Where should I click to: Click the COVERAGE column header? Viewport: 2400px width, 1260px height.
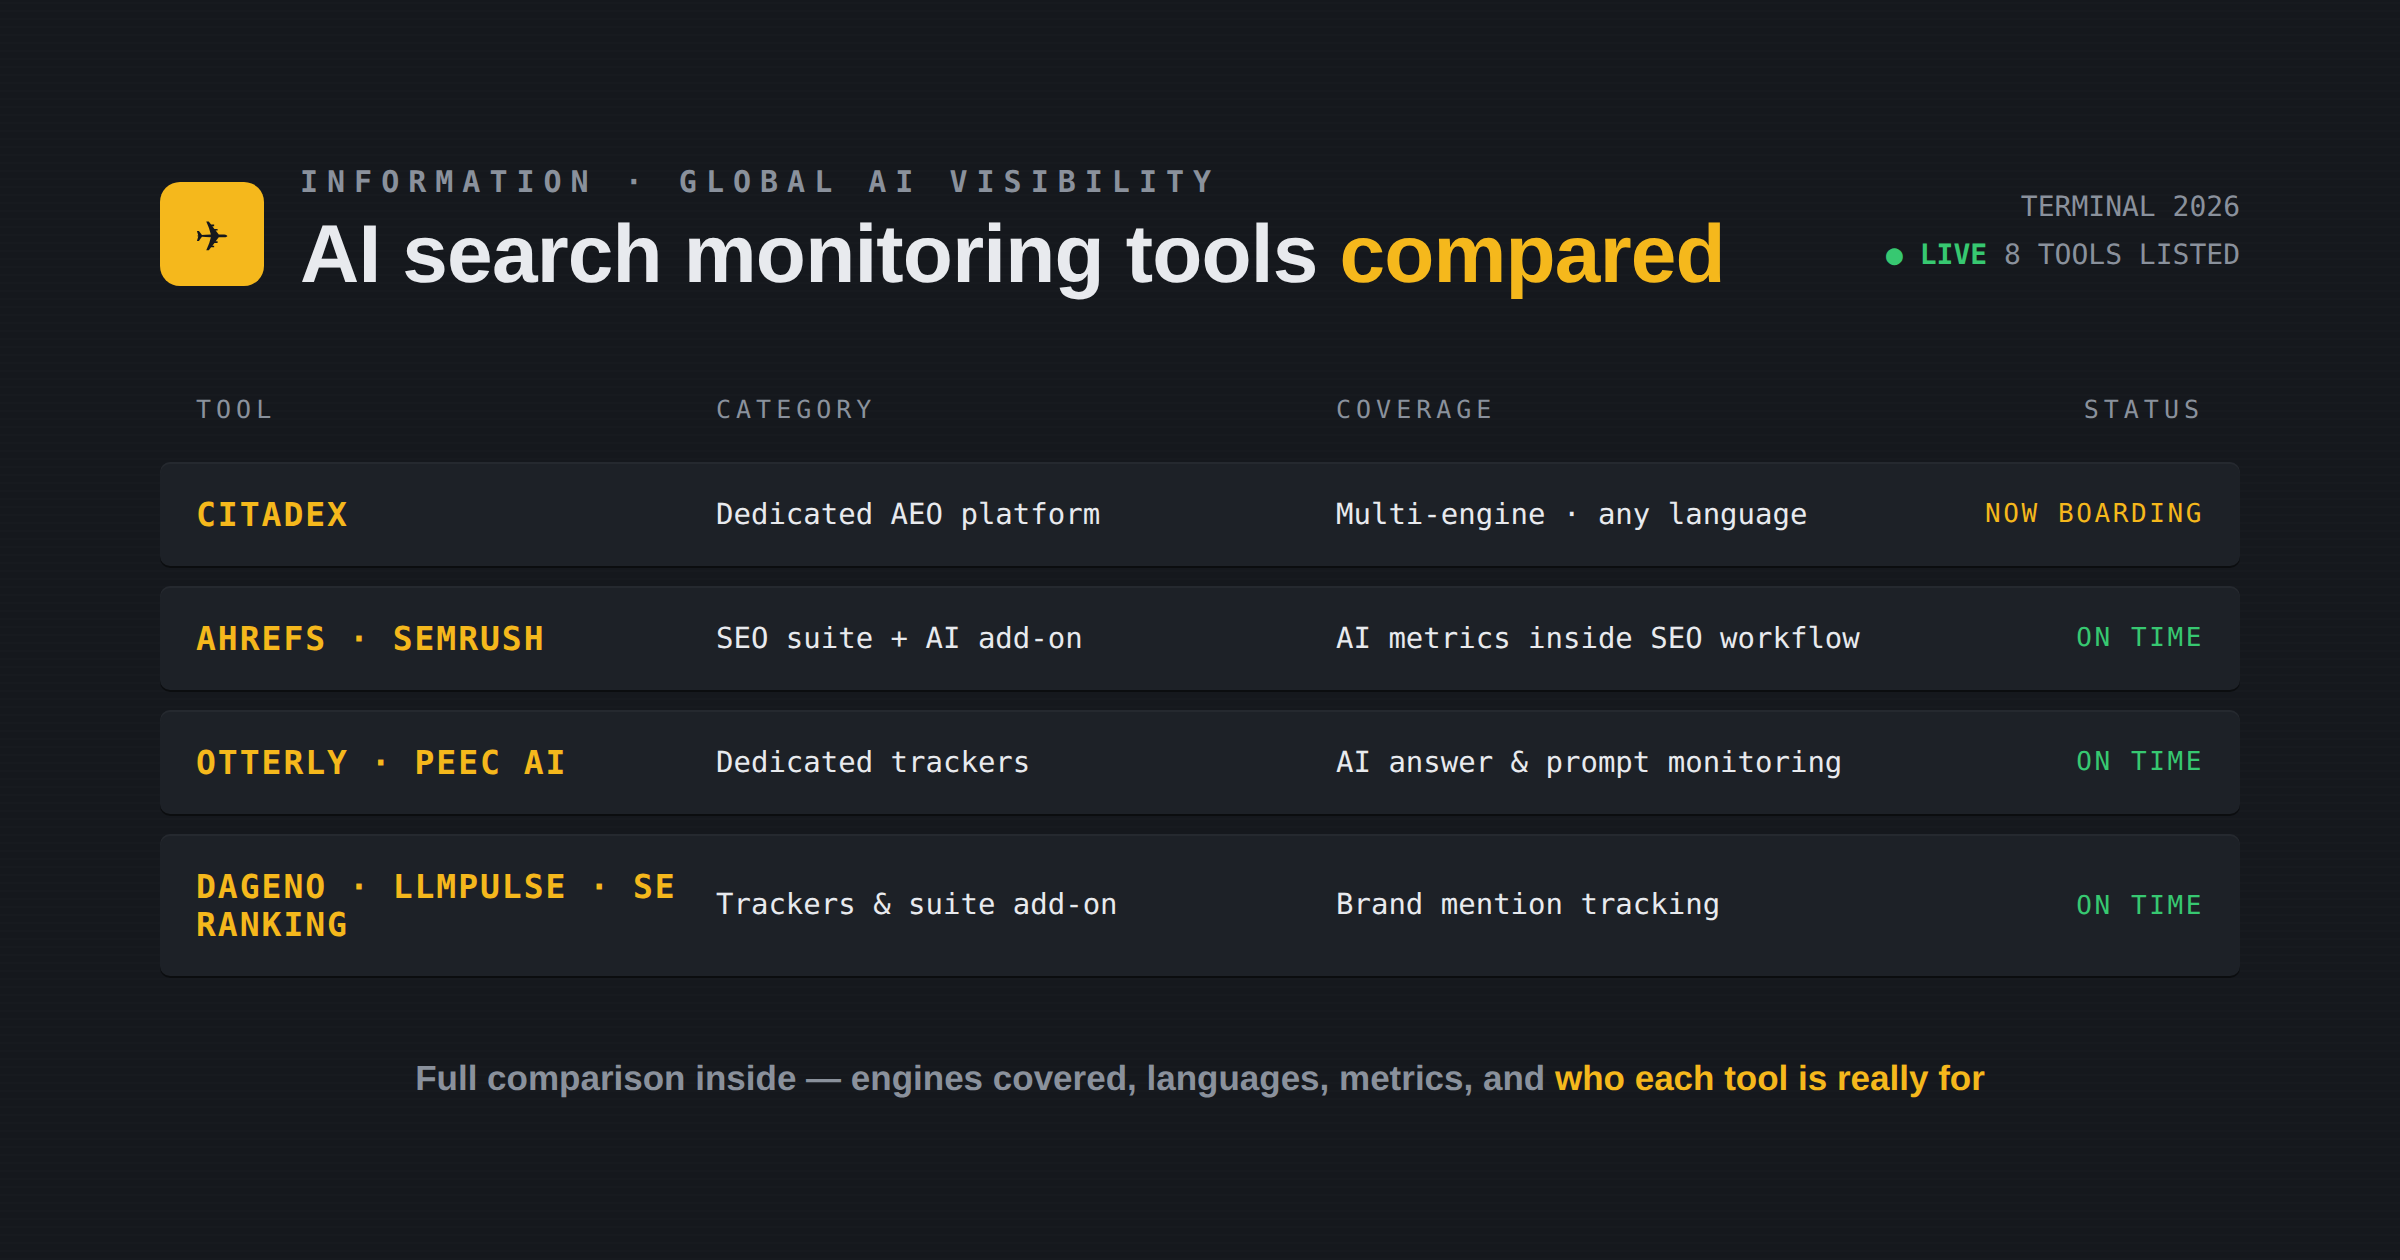1415,410
